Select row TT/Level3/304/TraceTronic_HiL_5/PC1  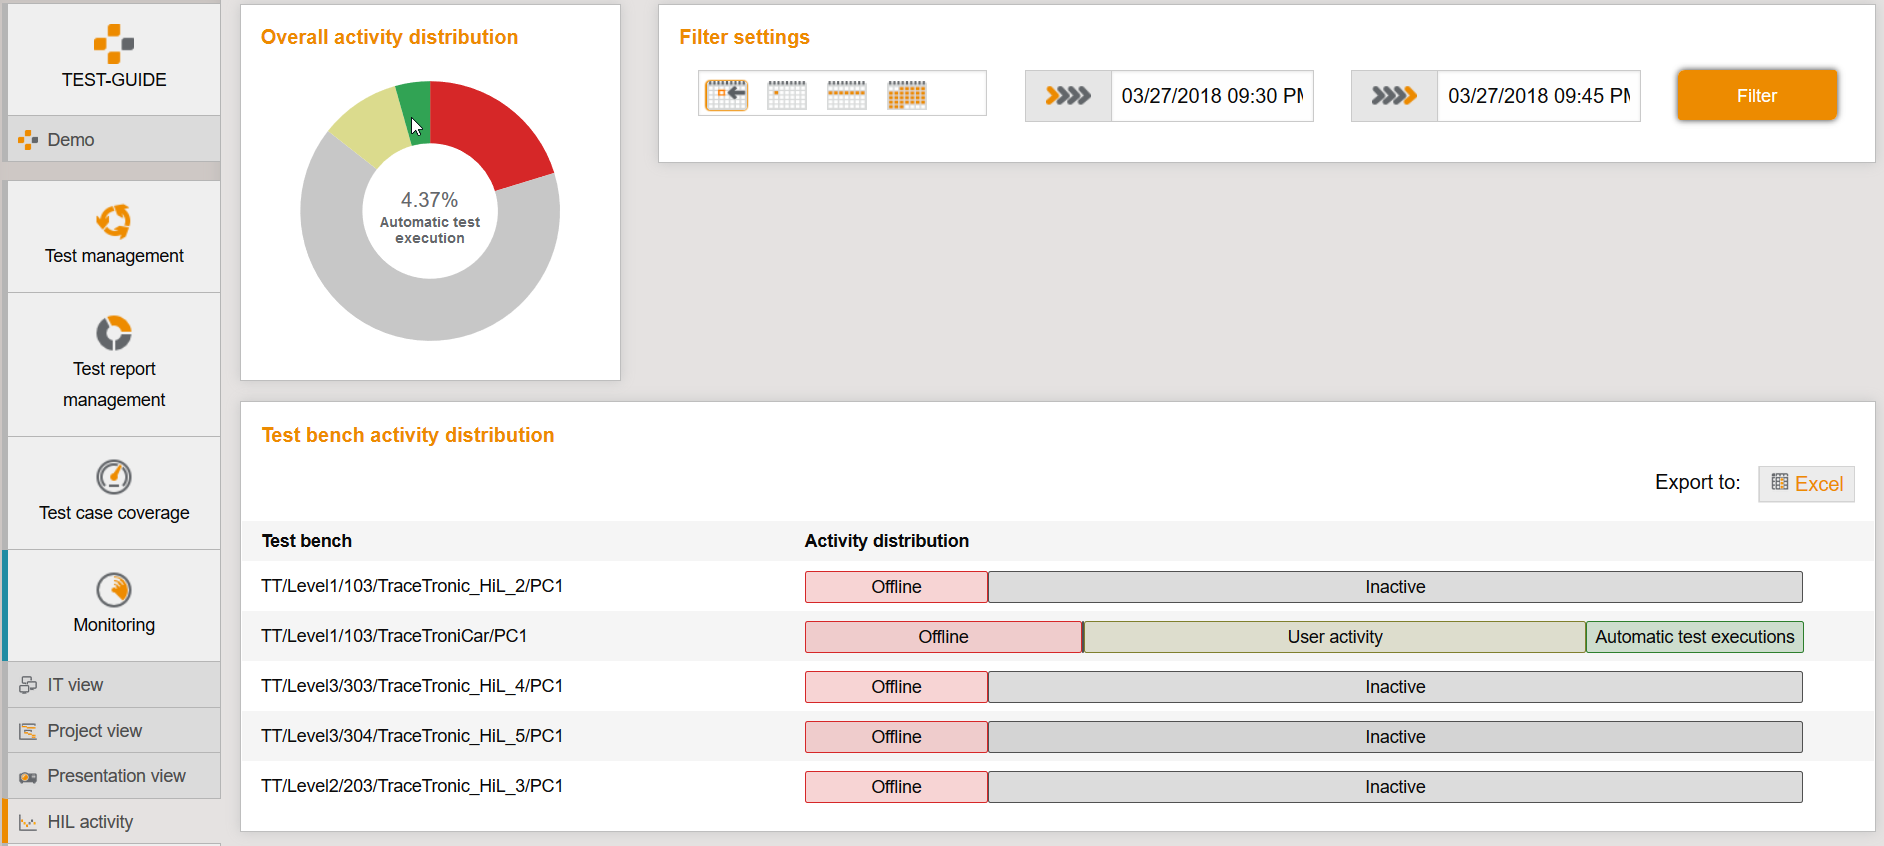coord(1057,736)
